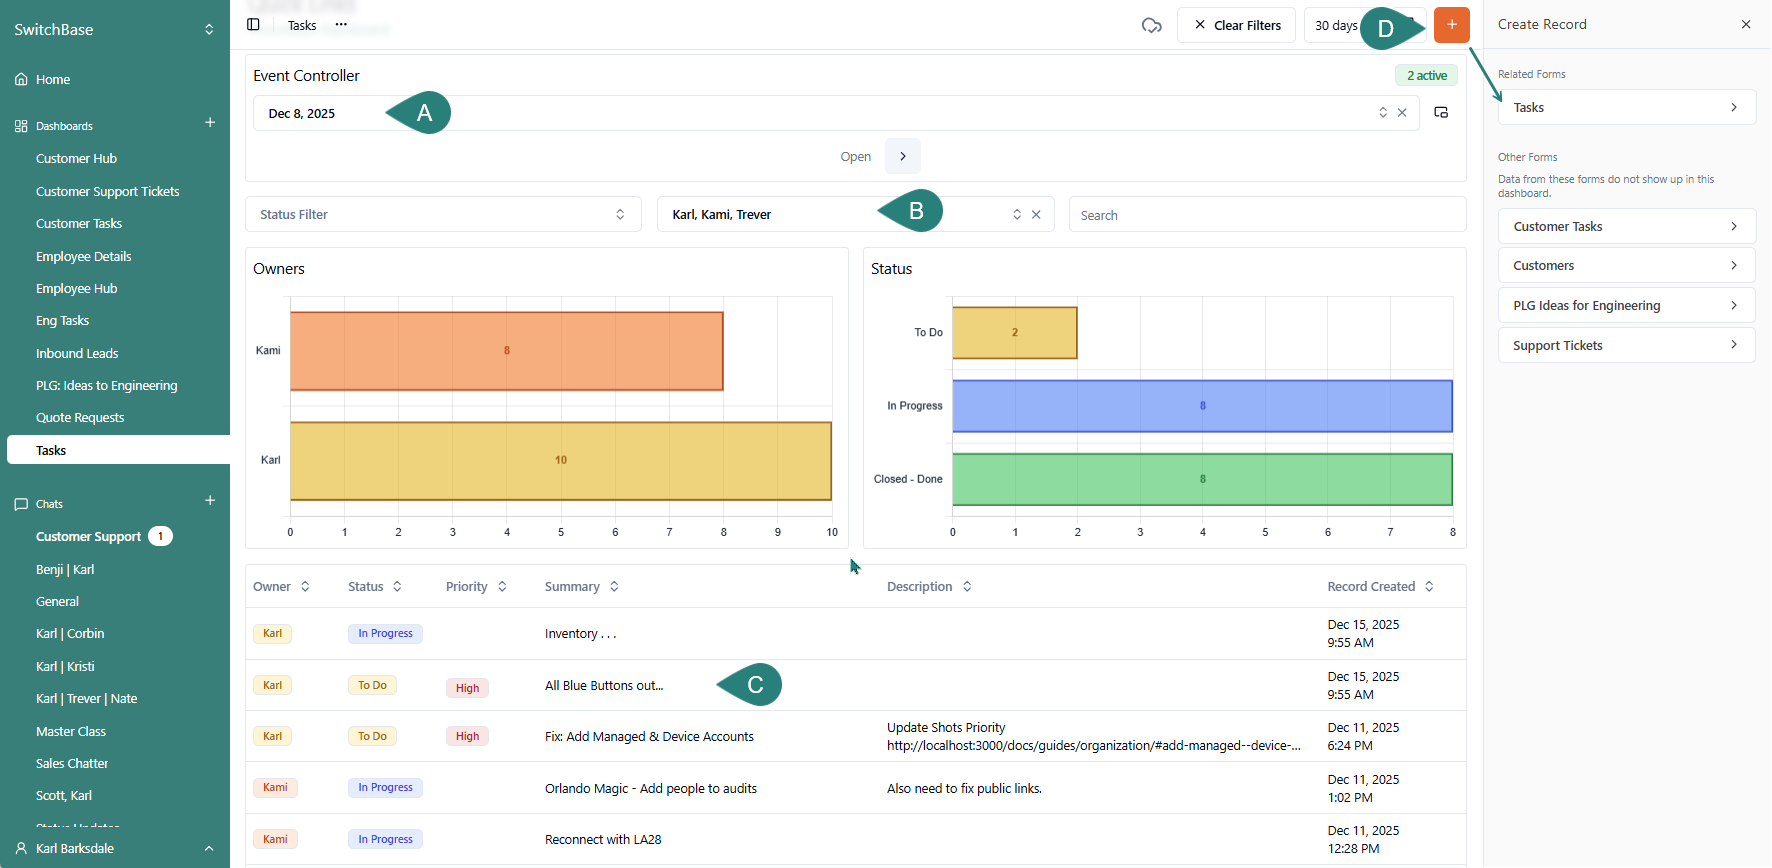This screenshot has width=1772, height=868.
Task: Open the Customer Hub dashboard
Action: 76,159
